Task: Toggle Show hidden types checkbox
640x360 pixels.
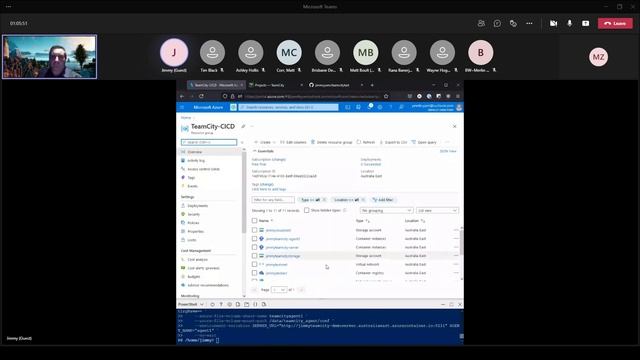Action: tap(307, 210)
